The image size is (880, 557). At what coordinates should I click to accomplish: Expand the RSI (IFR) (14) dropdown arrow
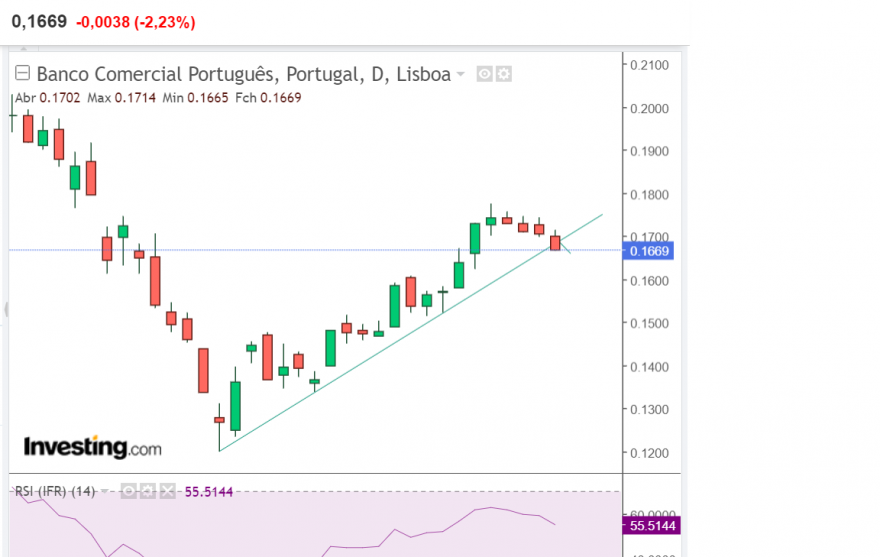tap(104, 492)
